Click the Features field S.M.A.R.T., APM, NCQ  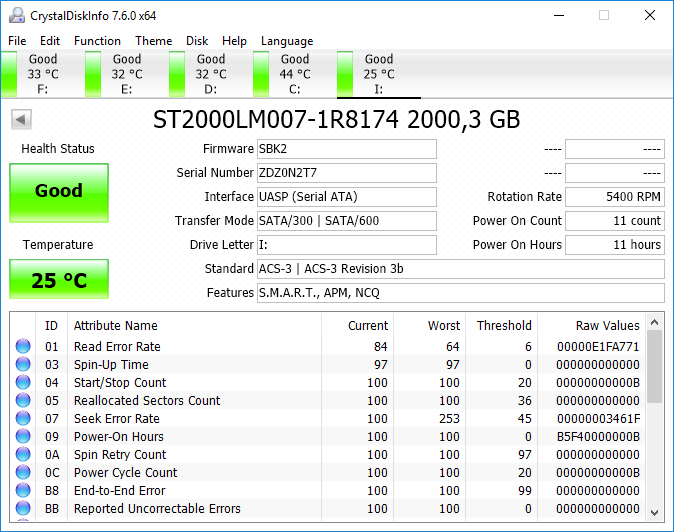(461, 293)
